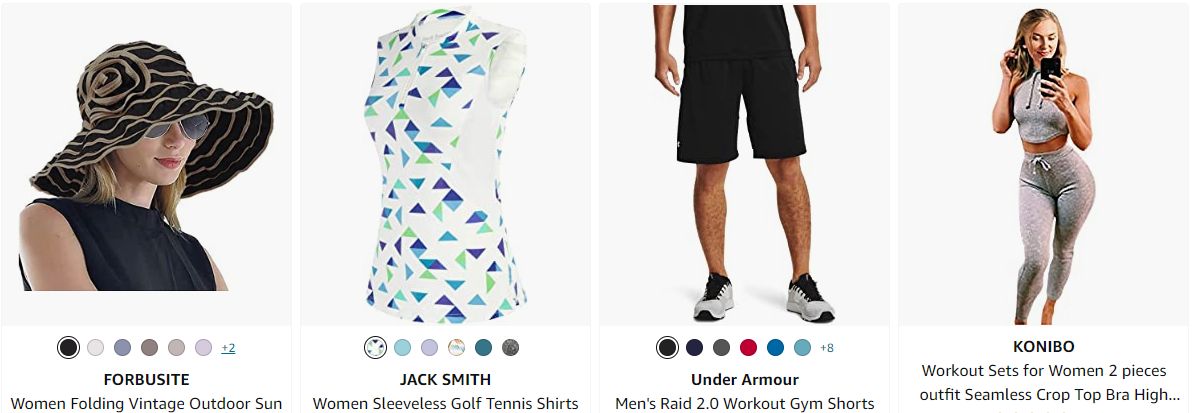Viewport: 1194px width, 413px height.
Task: Choose the light blue swatch for golf shirt
Action: [x=403, y=347]
